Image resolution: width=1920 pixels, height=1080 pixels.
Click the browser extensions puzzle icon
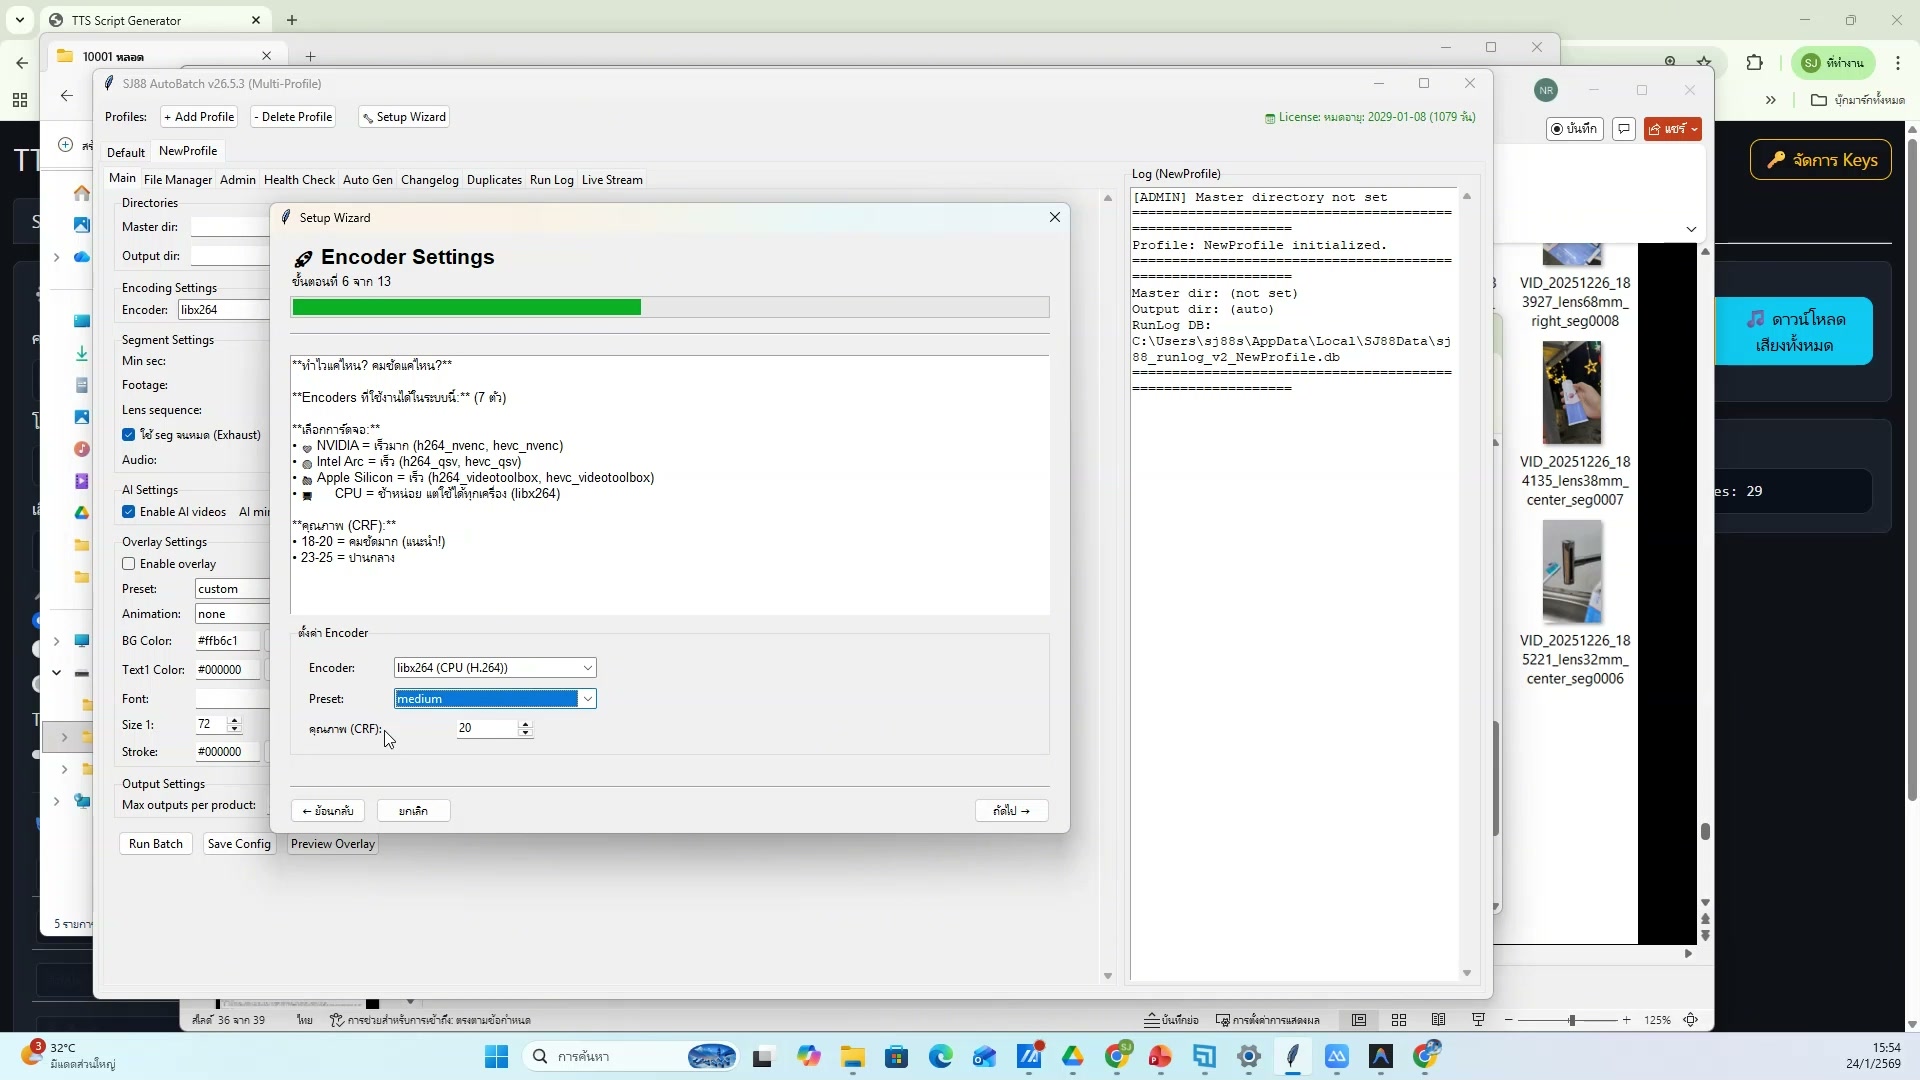[1756, 62]
